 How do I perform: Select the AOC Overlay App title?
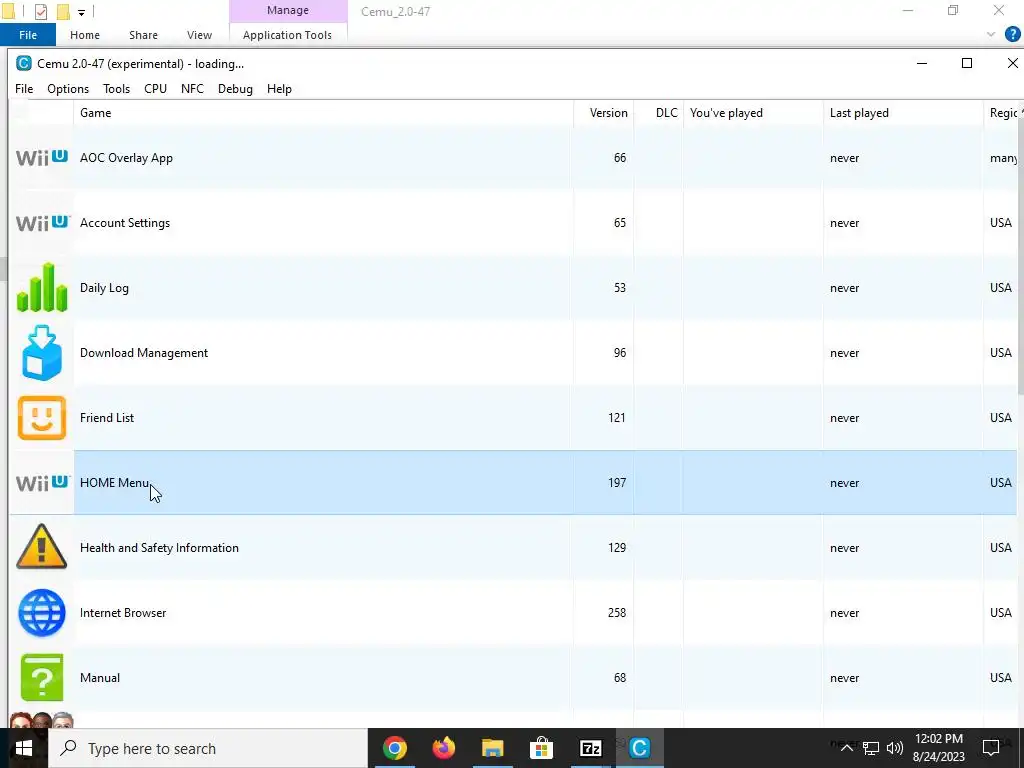(x=126, y=158)
